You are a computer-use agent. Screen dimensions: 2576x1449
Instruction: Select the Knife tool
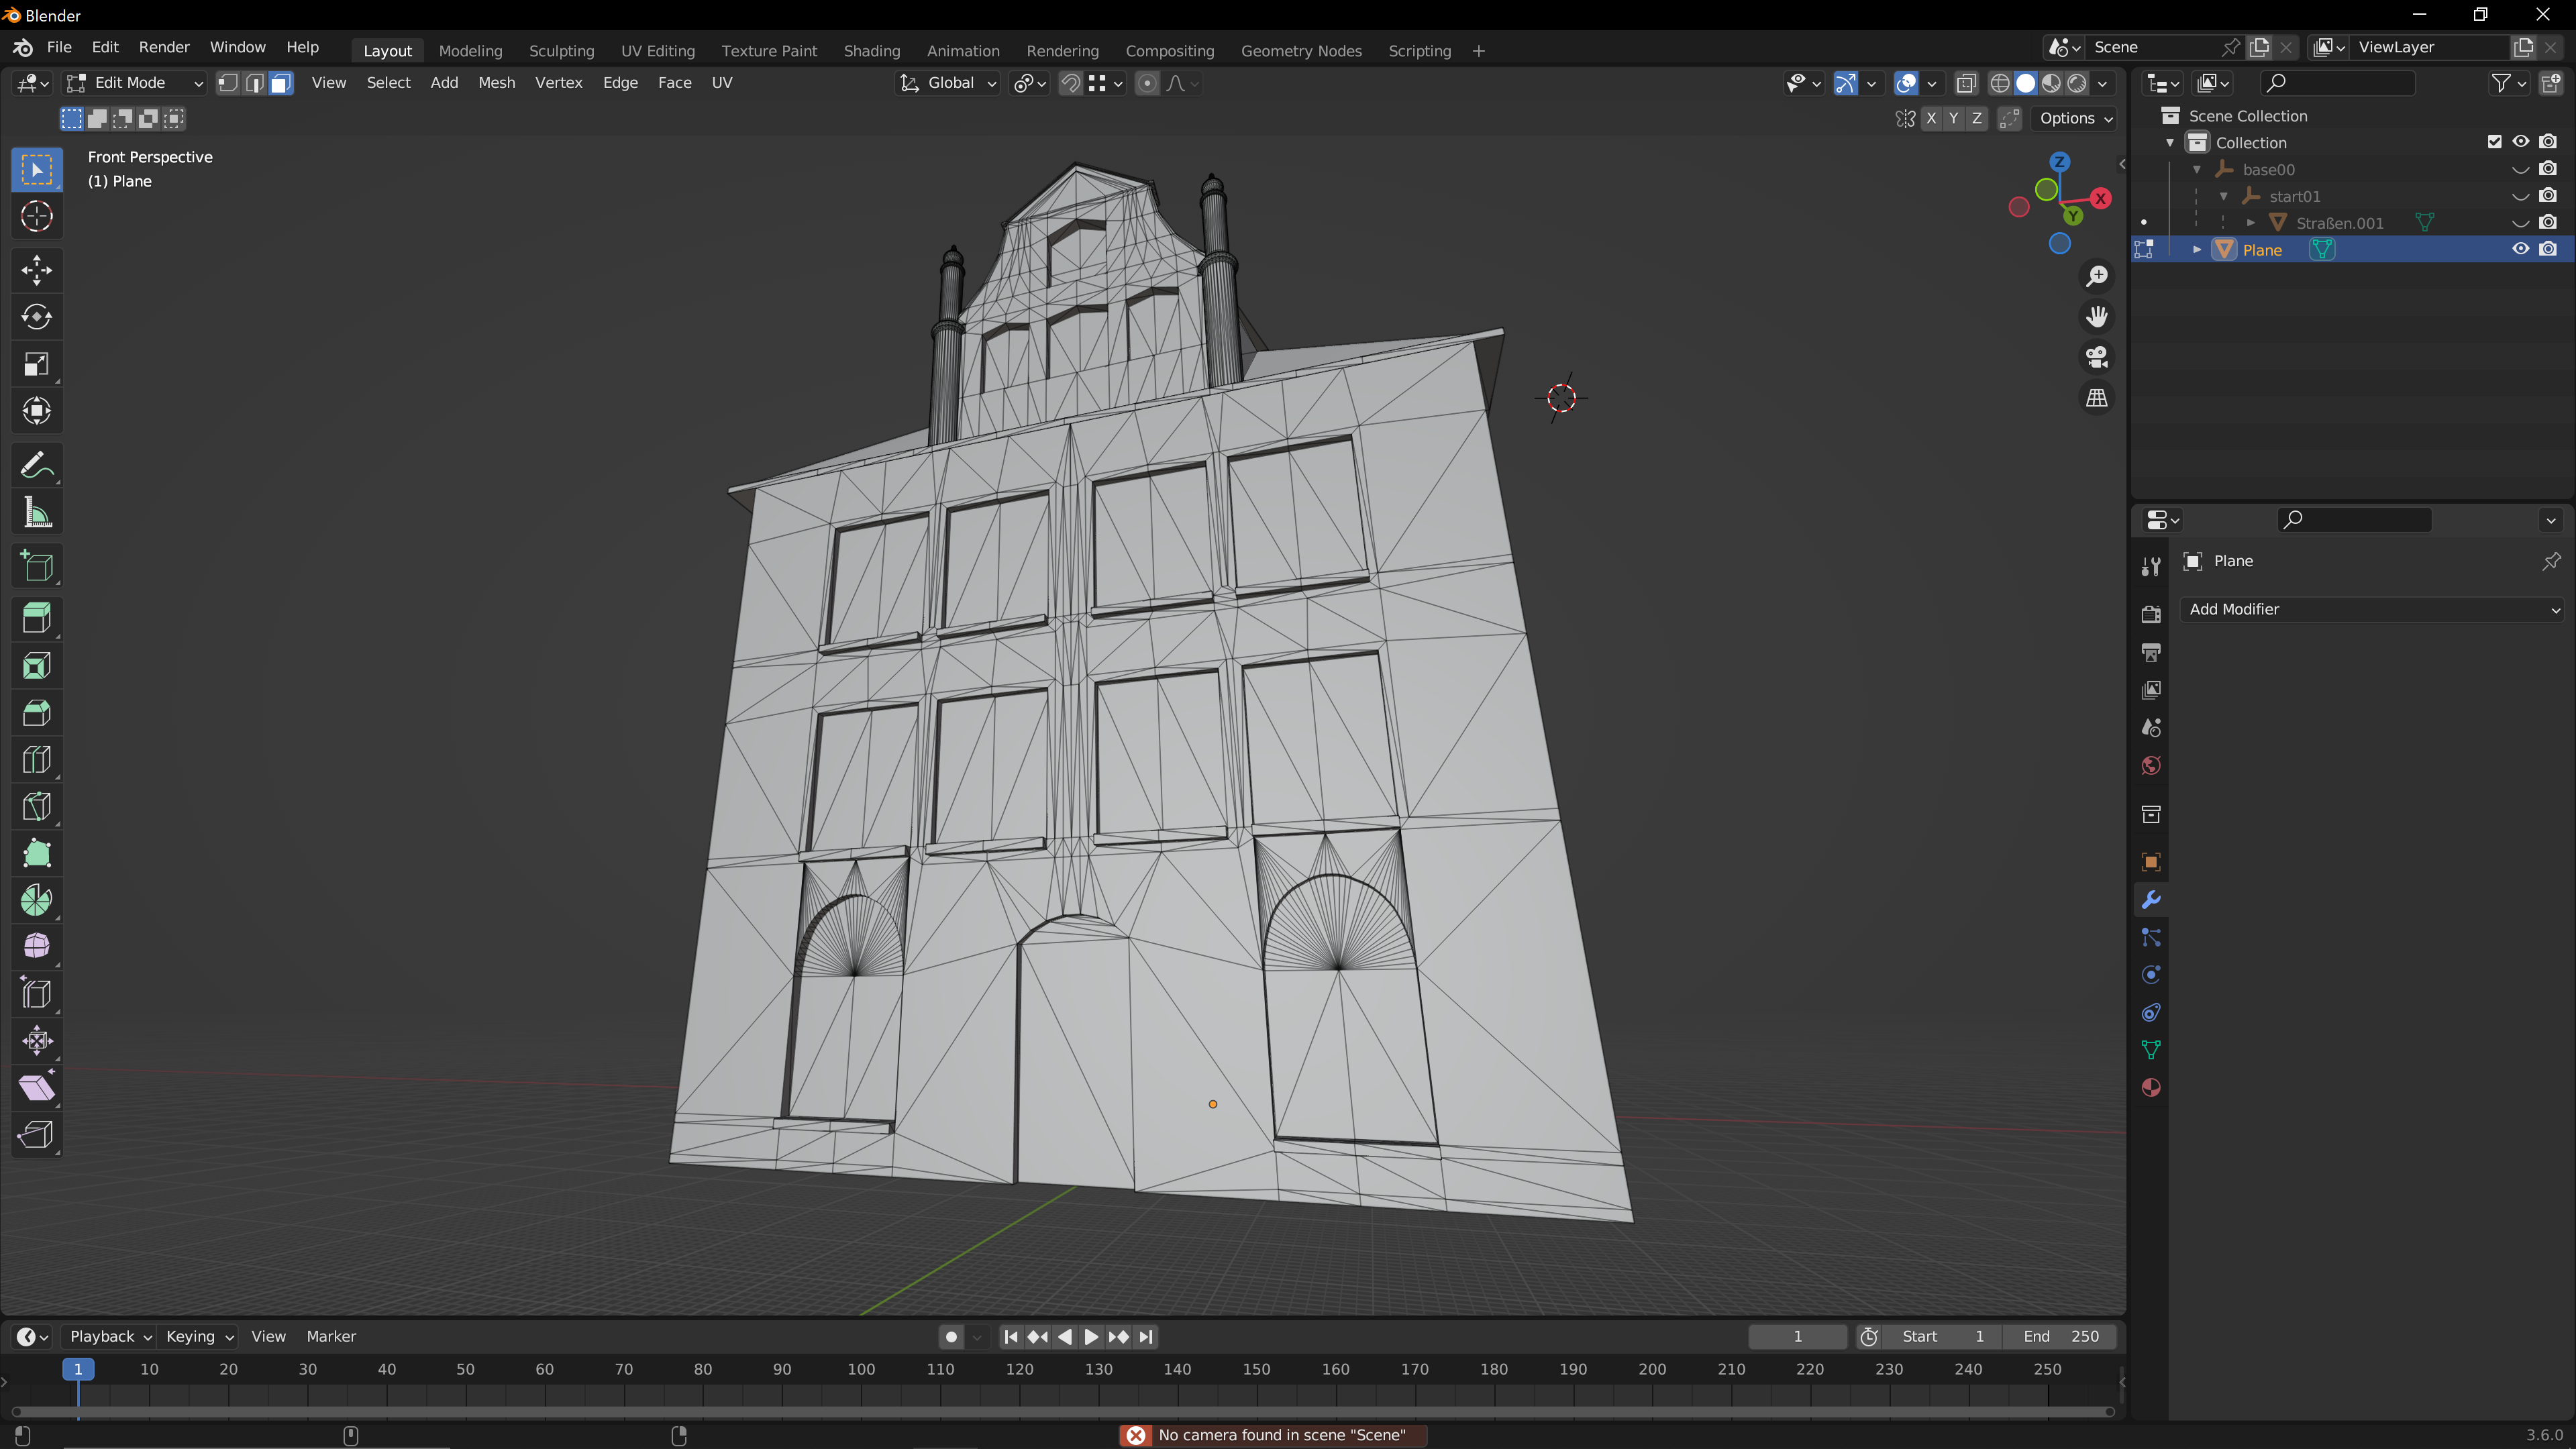[x=37, y=806]
